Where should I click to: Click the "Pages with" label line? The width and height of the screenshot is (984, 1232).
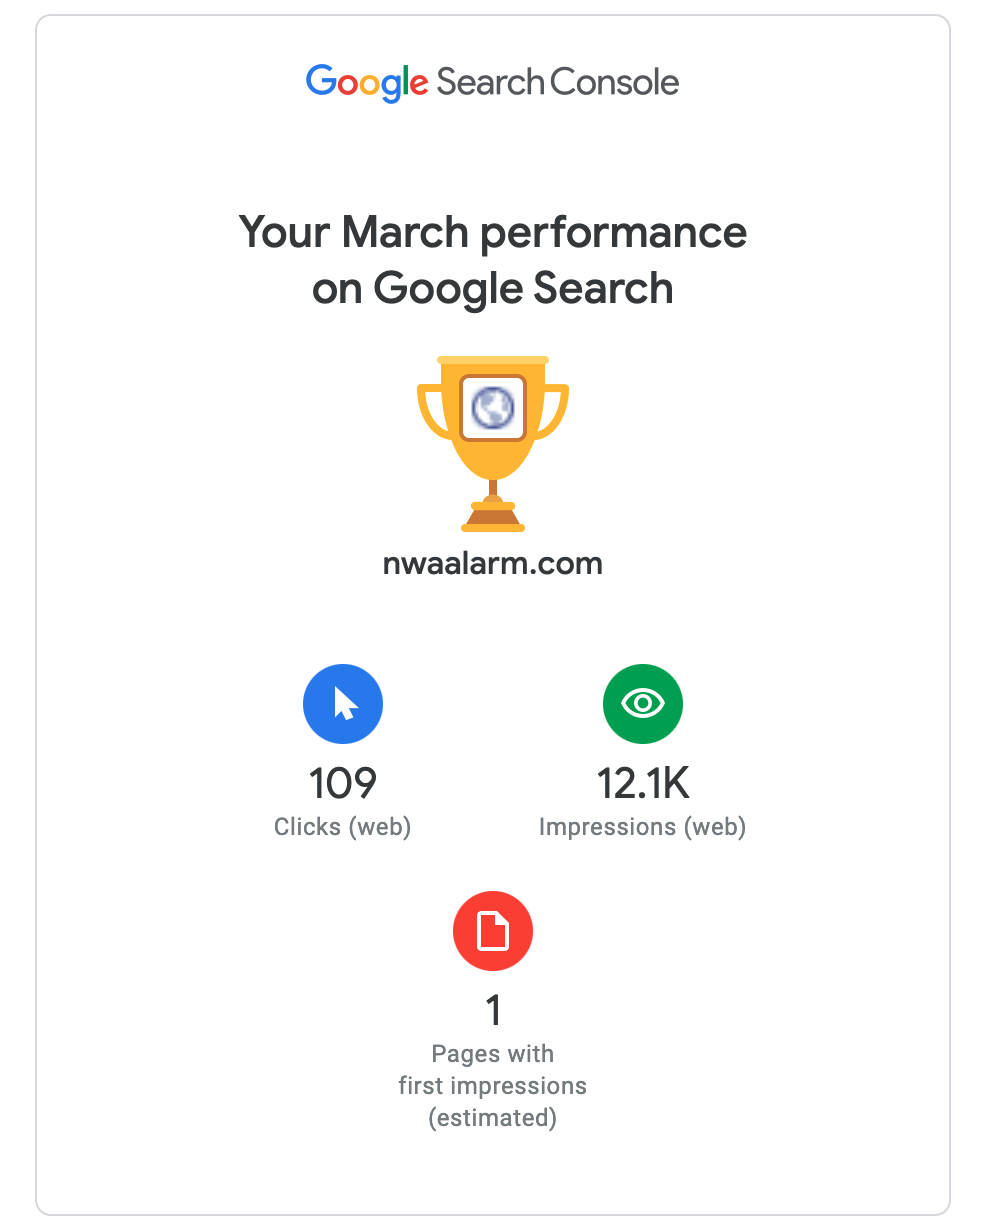point(492,1054)
